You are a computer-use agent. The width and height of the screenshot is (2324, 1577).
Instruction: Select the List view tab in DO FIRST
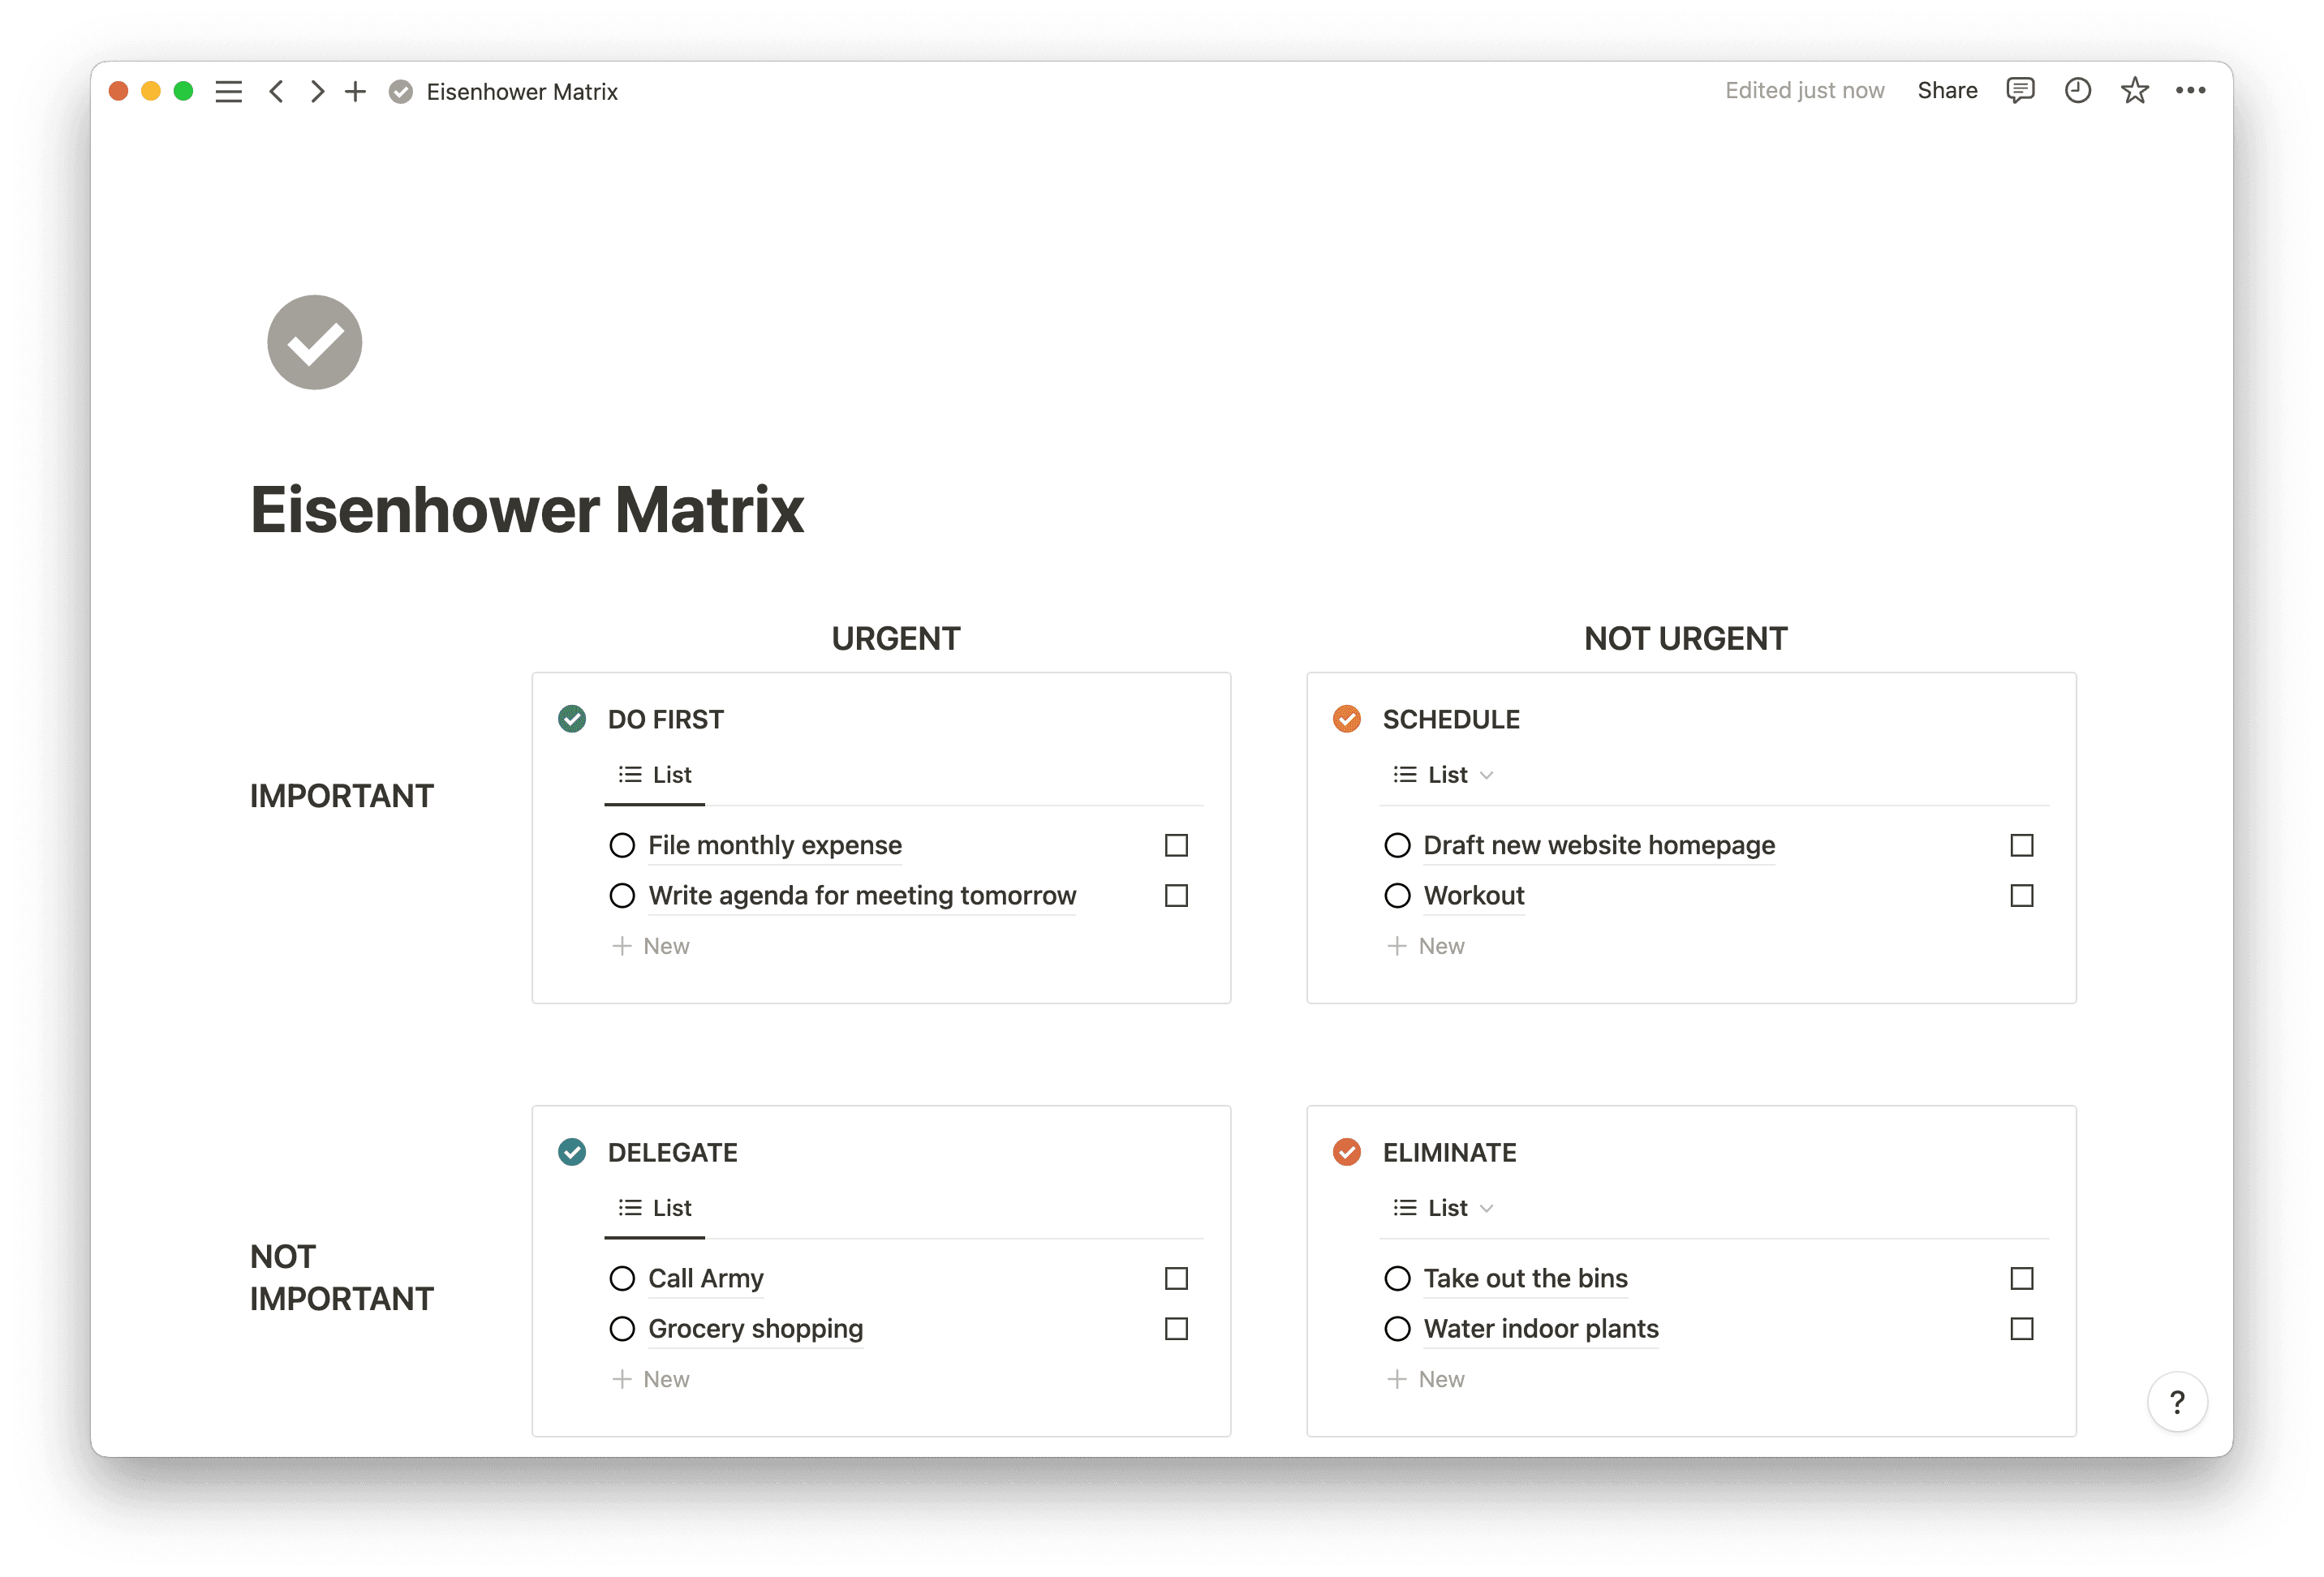pos(654,774)
